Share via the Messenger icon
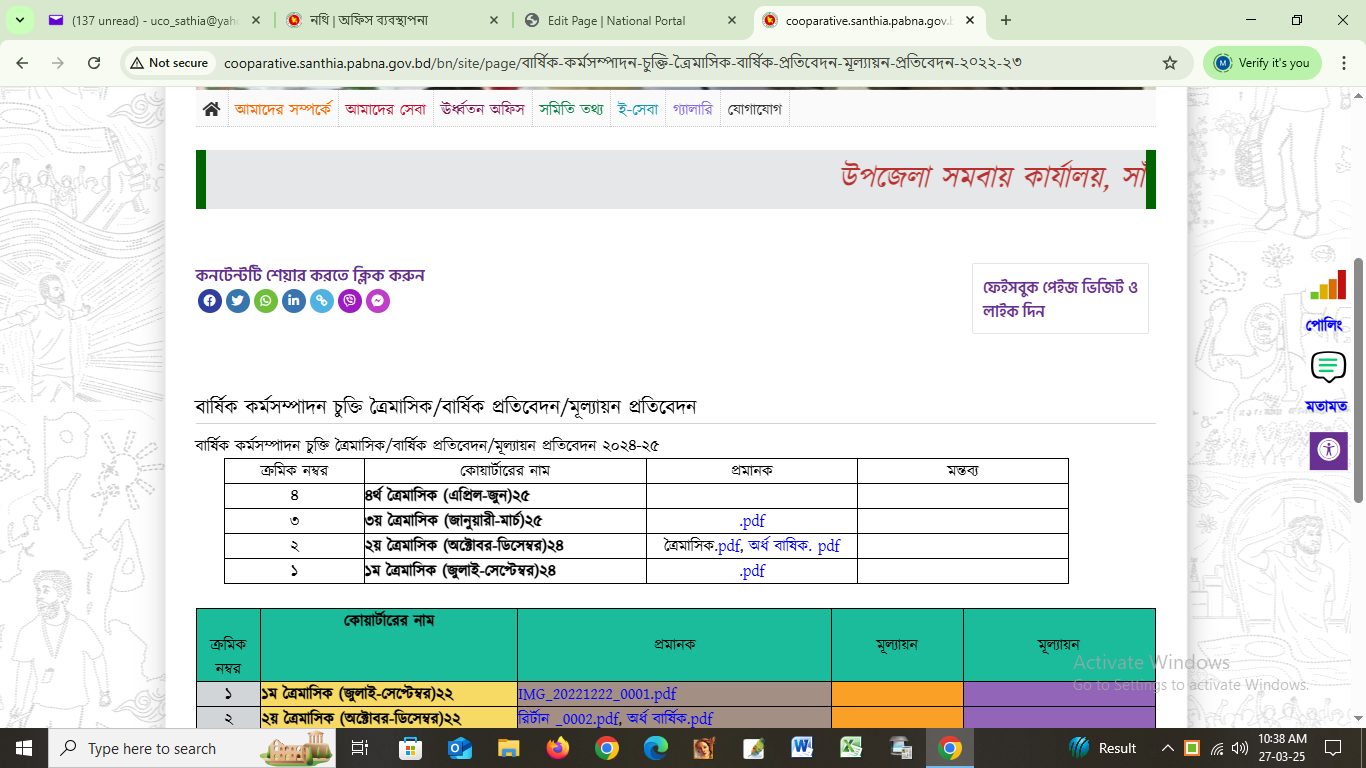Screen dimensions: 1366x768 pyautogui.click(x=378, y=301)
